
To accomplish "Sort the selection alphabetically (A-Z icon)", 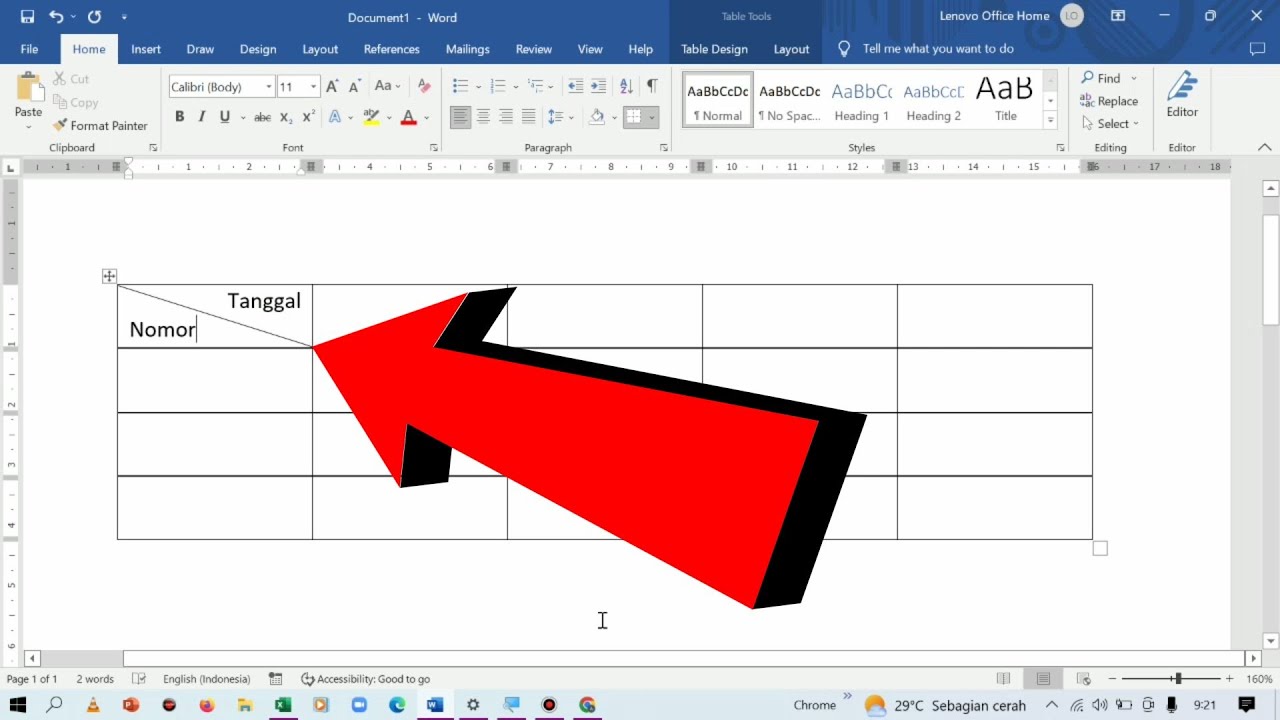I will [x=626, y=87].
